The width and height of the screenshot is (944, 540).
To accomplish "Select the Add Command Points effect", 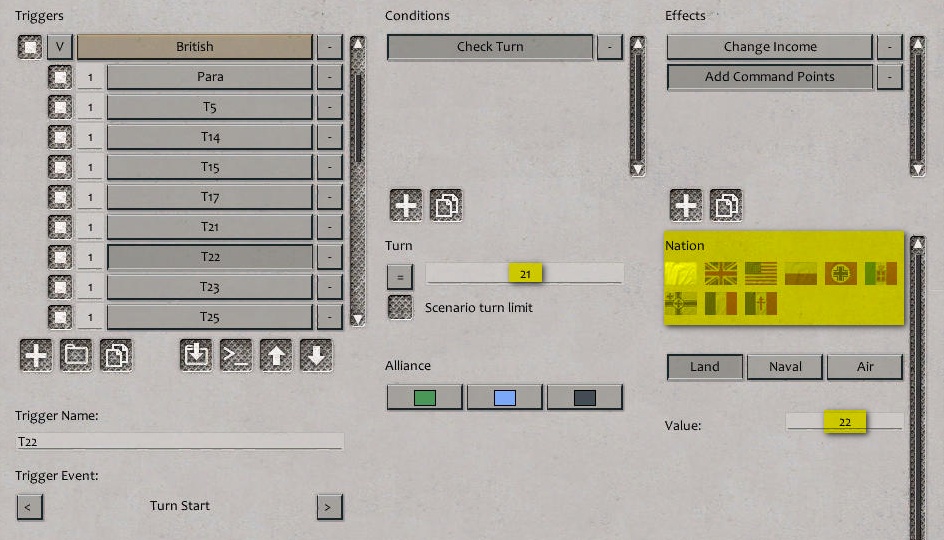I will [770, 77].
